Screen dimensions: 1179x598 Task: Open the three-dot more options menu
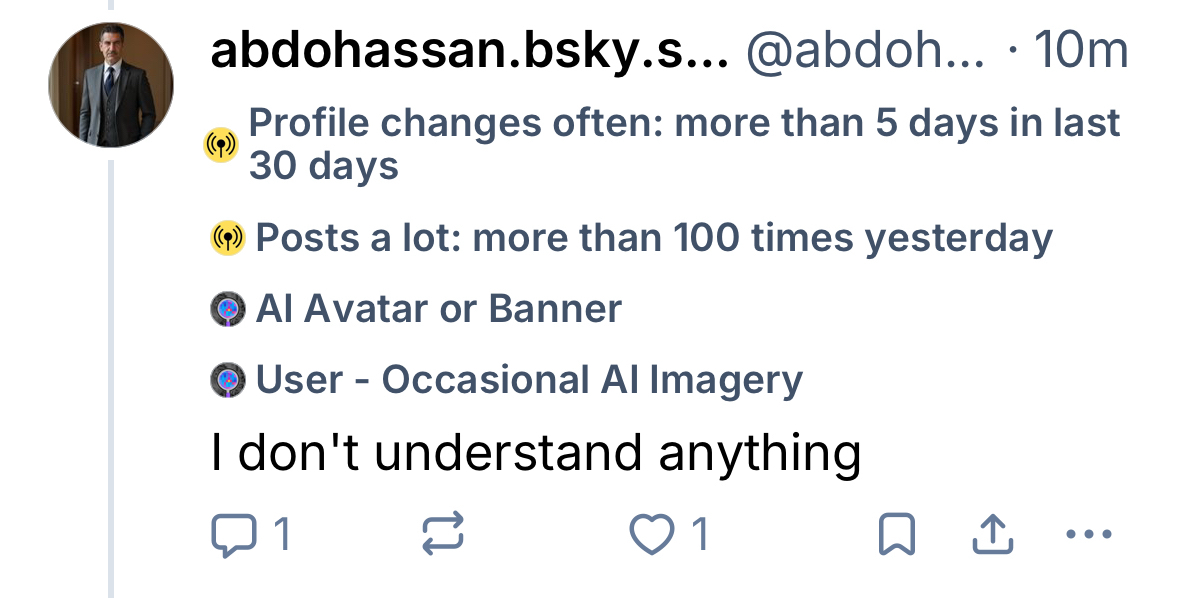(1089, 536)
